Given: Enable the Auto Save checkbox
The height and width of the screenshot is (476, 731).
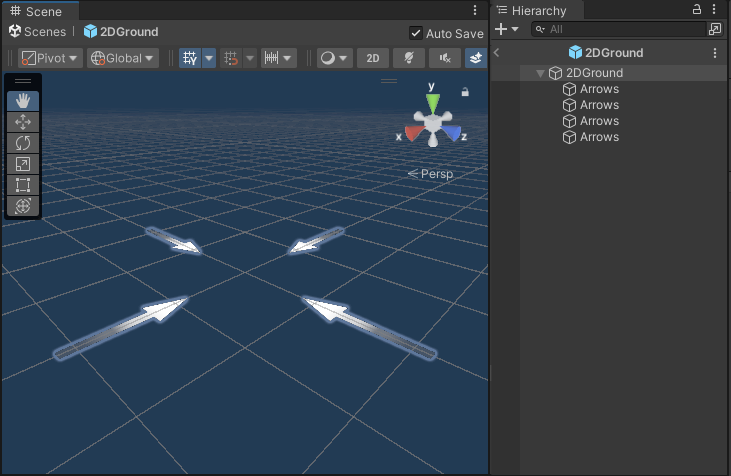Looking at the screenshot, I should [416, 33].
